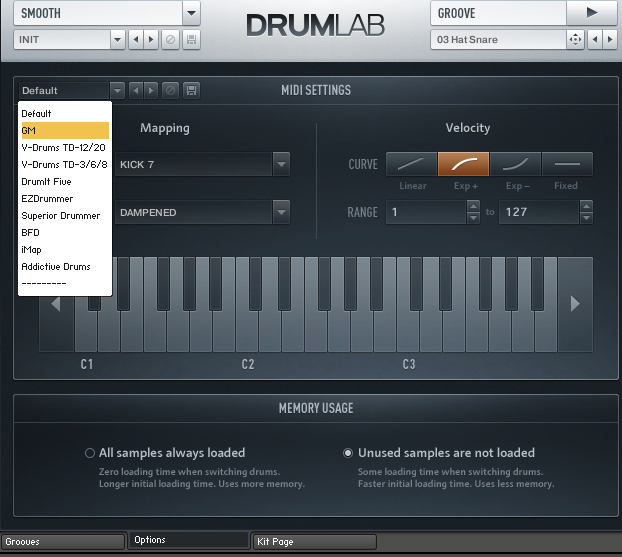Choose Addictive Drums mapping

[x=65, y=267]
